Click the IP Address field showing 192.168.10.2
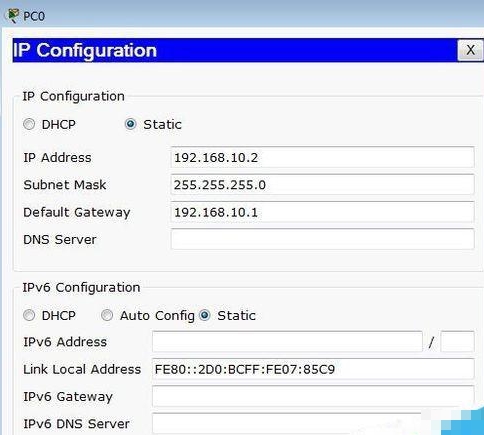The height and width of the screenshot is (435, 484). coord(322,157)
